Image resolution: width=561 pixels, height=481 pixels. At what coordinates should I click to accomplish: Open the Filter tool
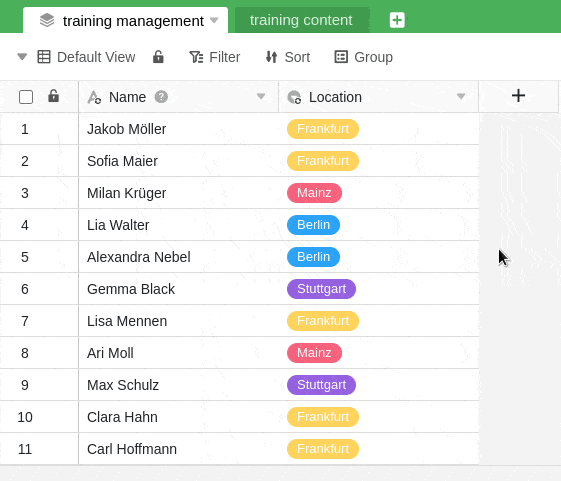coord(215,57)
